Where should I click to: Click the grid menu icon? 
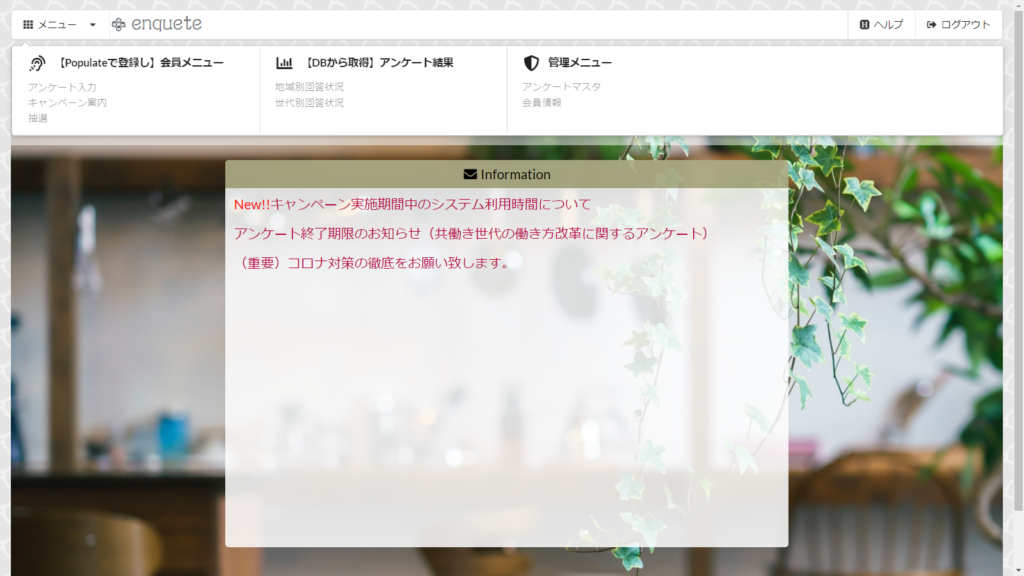28,25
